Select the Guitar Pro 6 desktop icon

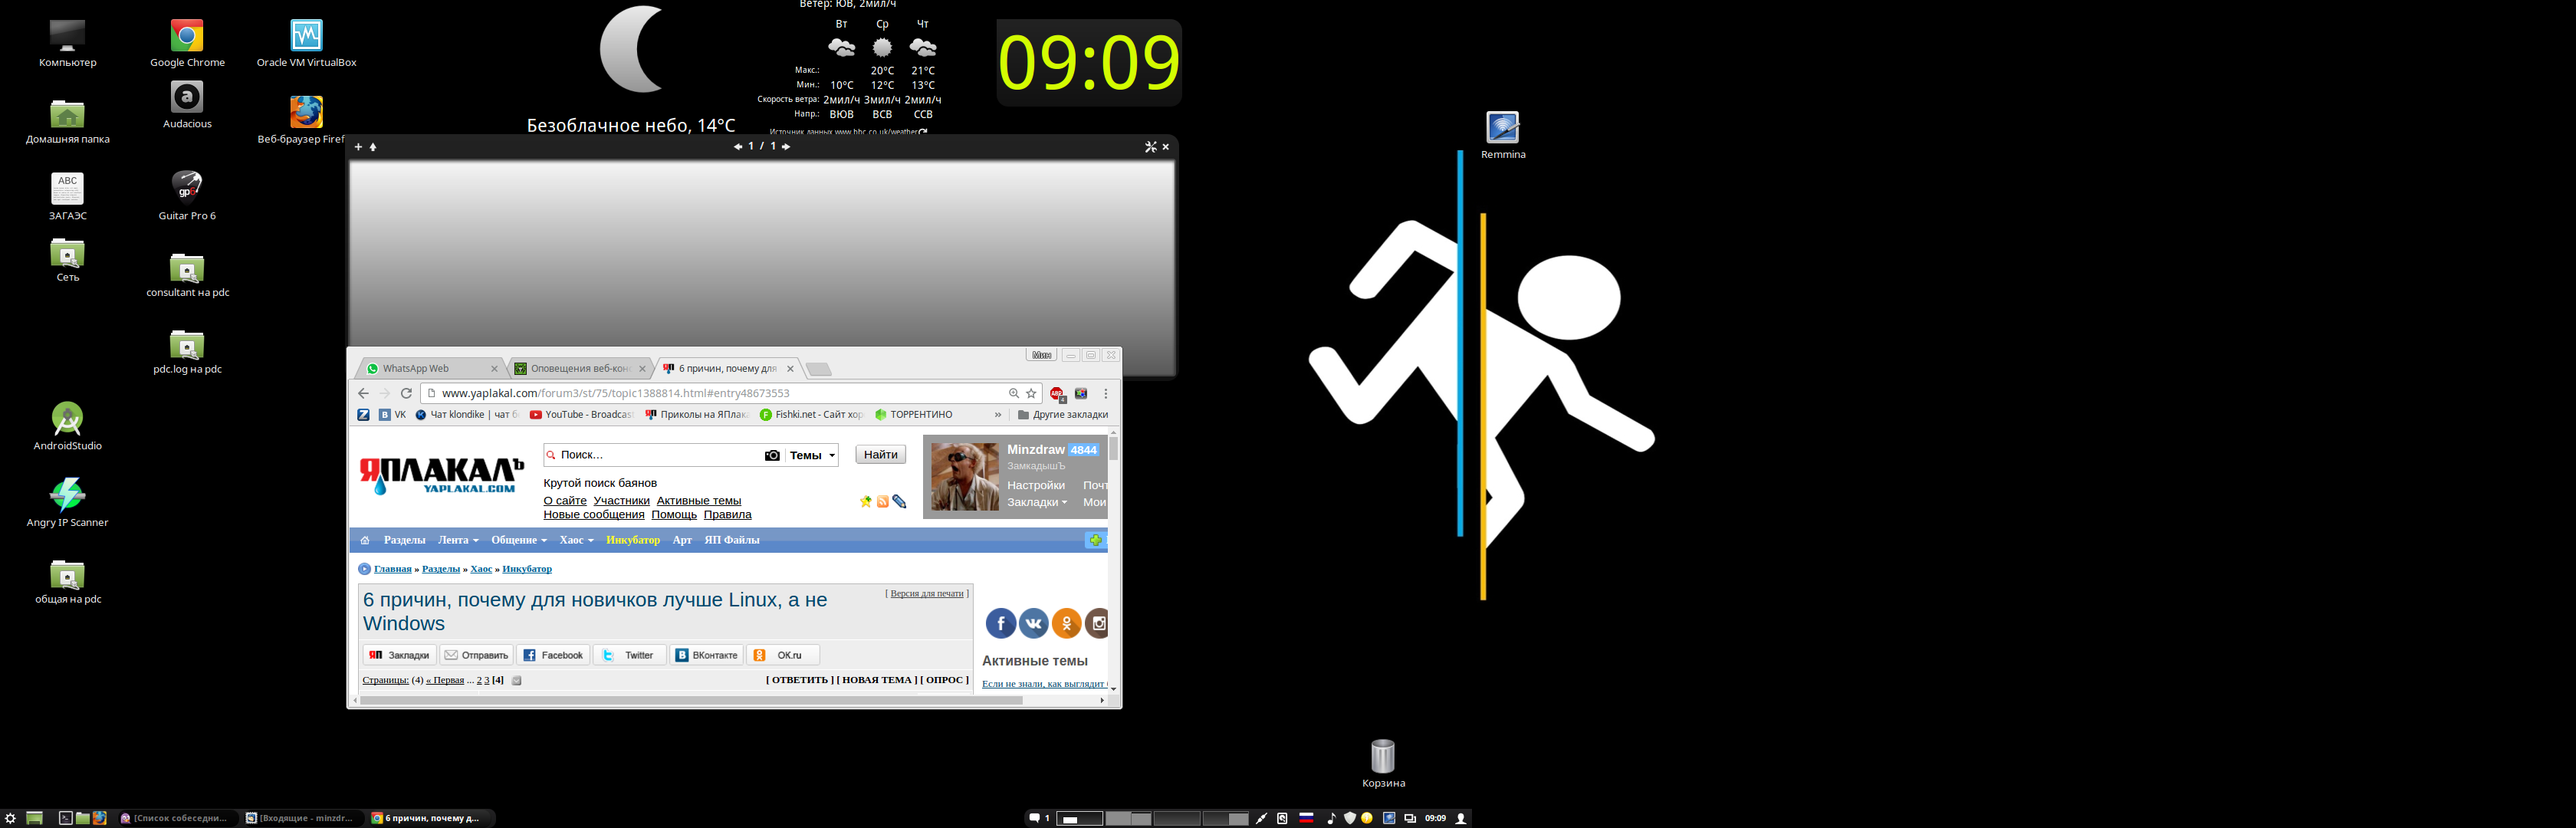tap(187, 196)
